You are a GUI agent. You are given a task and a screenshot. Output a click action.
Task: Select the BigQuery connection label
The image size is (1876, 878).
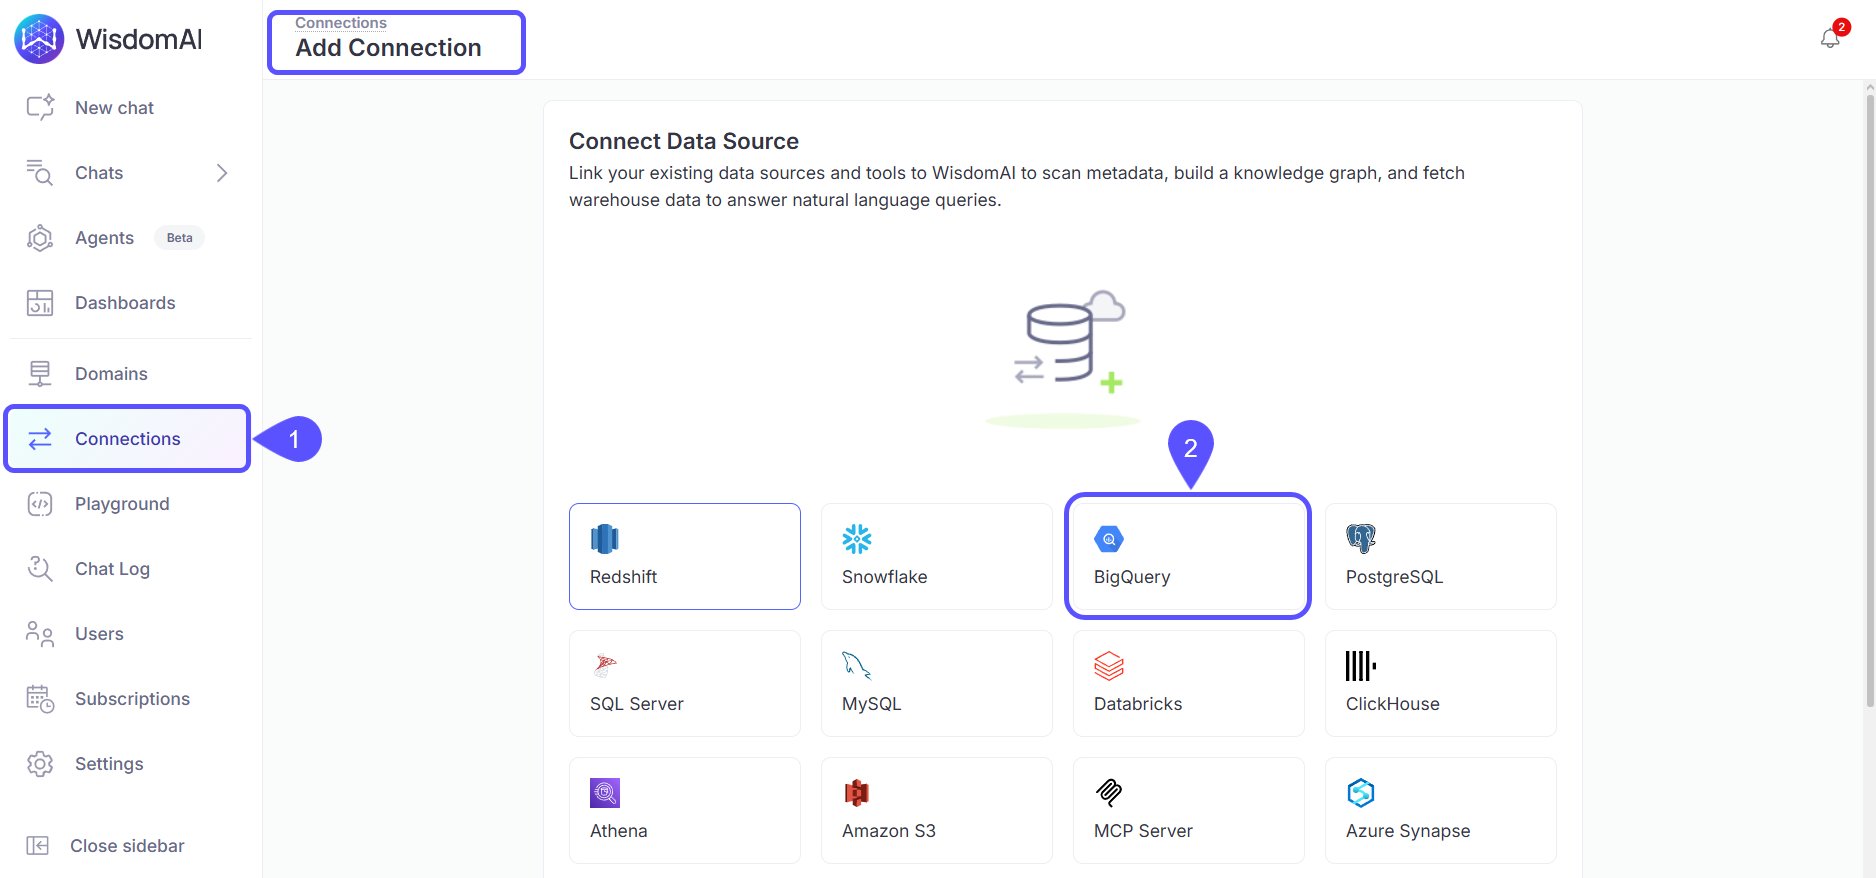pyautogui.click(x=1132, y=577)
